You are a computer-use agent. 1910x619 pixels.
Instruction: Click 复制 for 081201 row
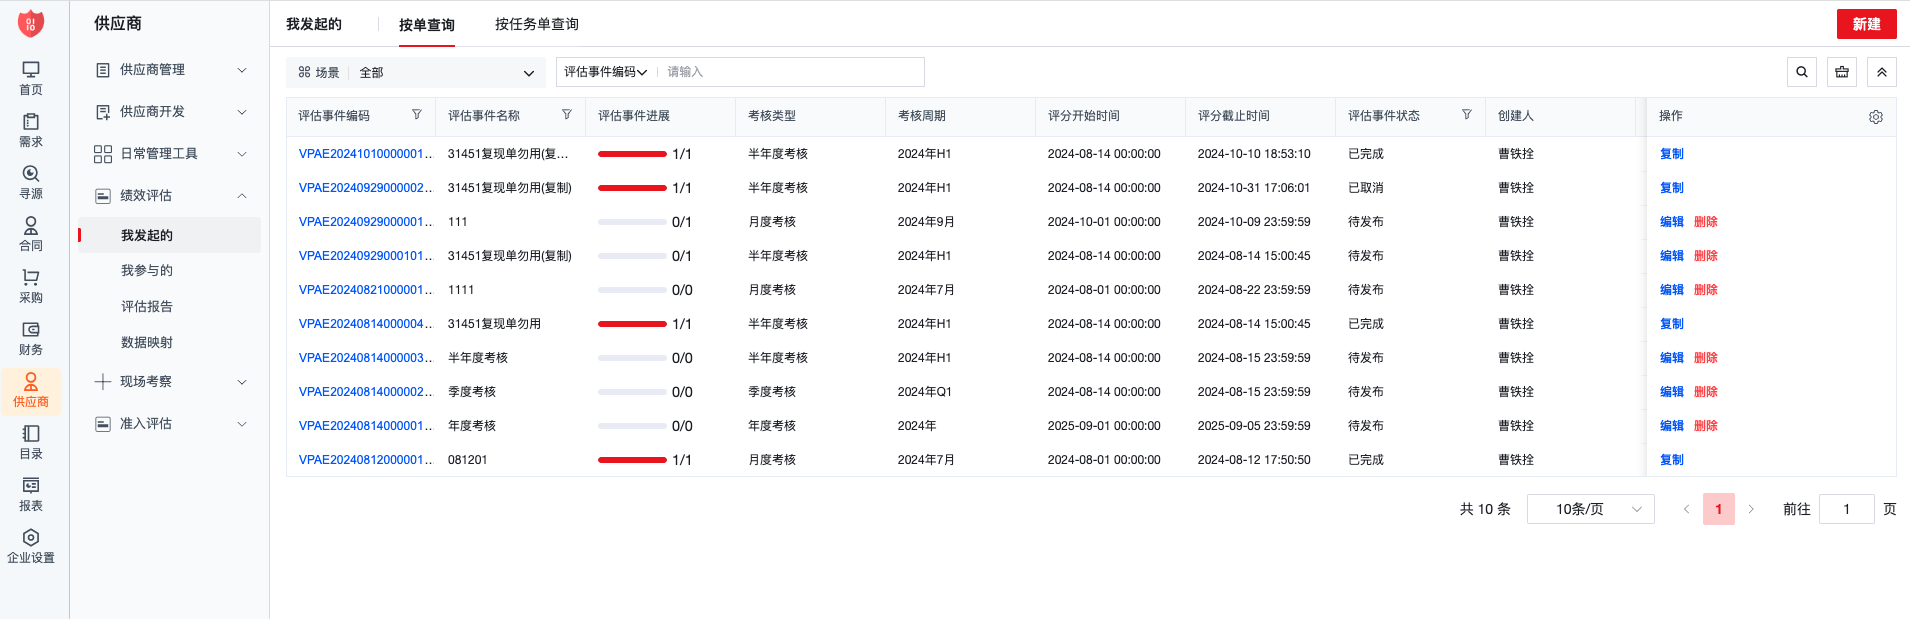(x=1672, y=460)
